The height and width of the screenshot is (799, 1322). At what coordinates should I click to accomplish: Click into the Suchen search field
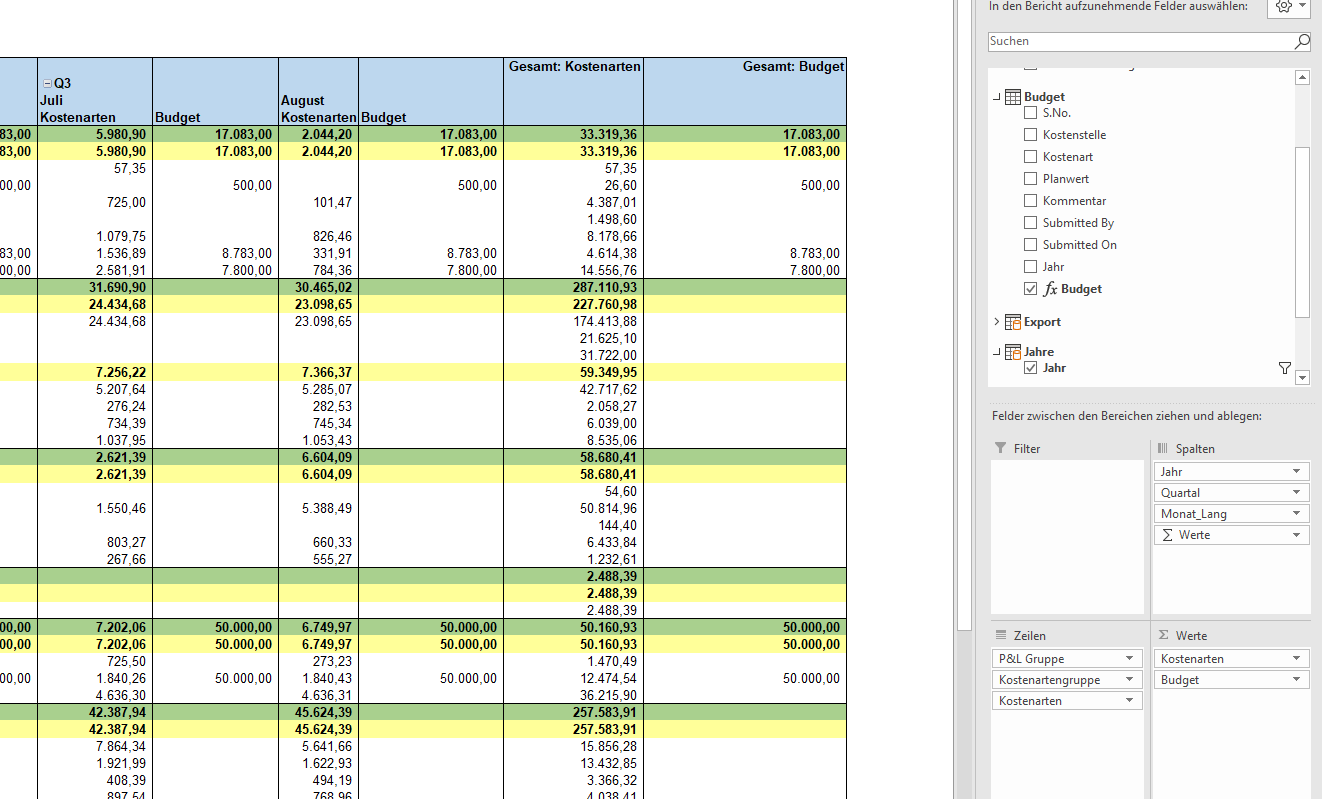[x=1140, y=41]
